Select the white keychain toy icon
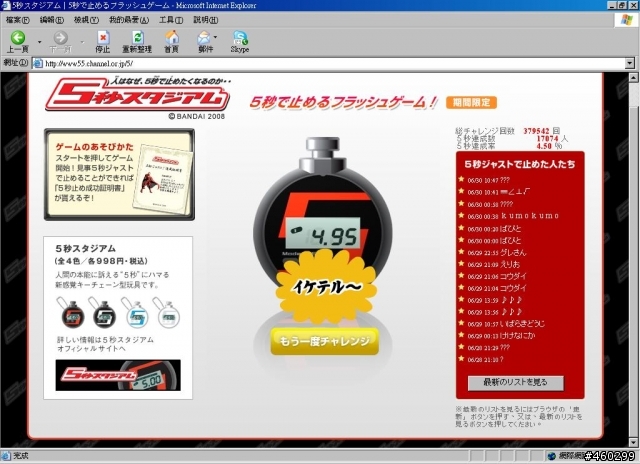The height and width of the screenshot is (464, 640). click(168, 315)
